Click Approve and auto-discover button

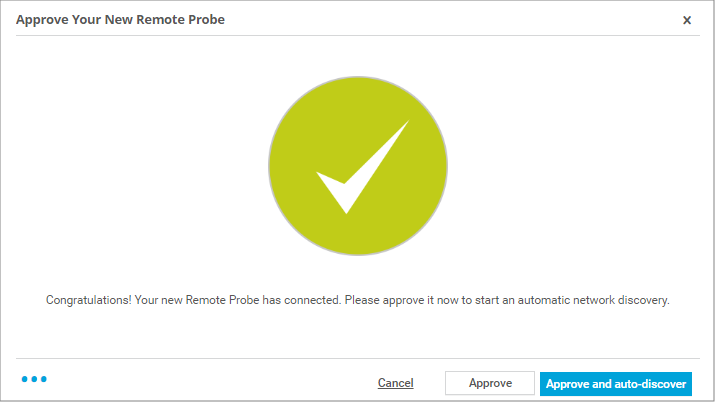tap(616, 383)
